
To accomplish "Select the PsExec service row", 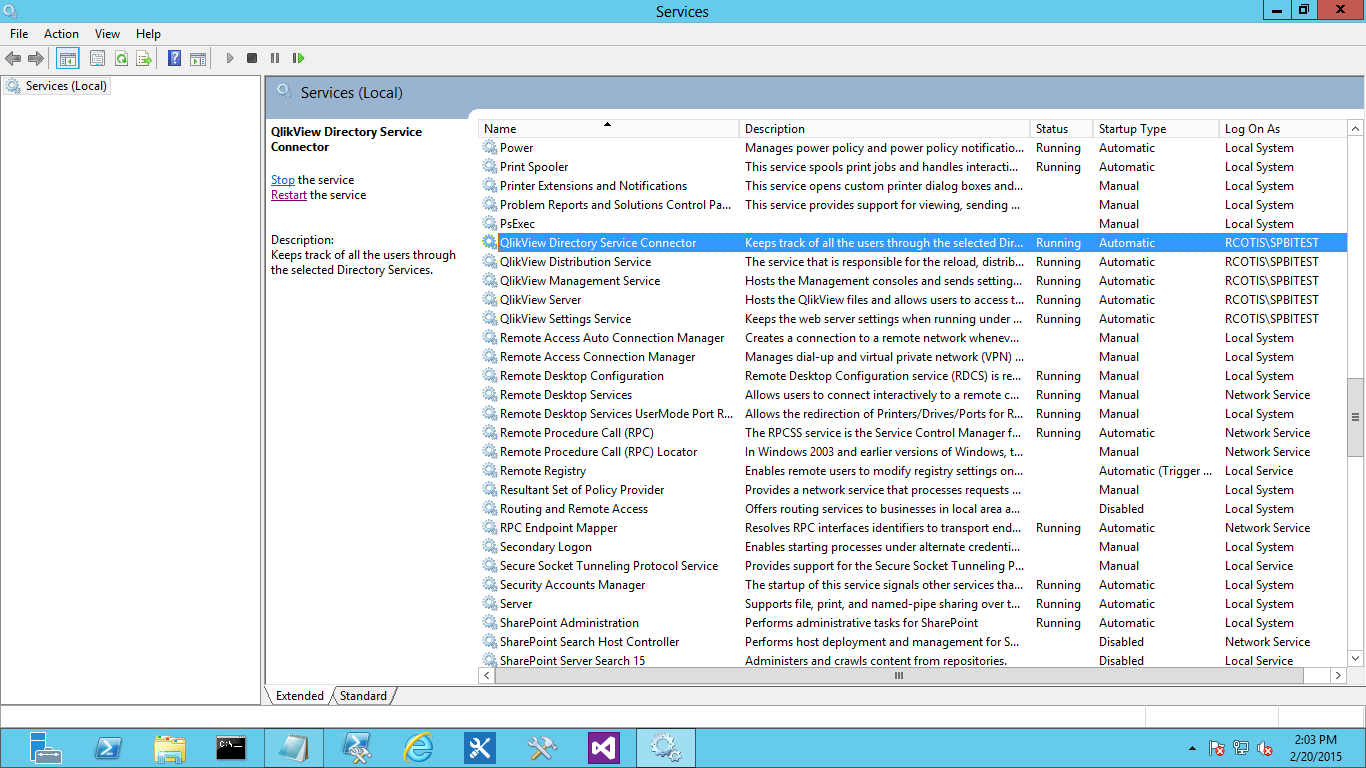I will pyautogui.click(x=913, y=224).
